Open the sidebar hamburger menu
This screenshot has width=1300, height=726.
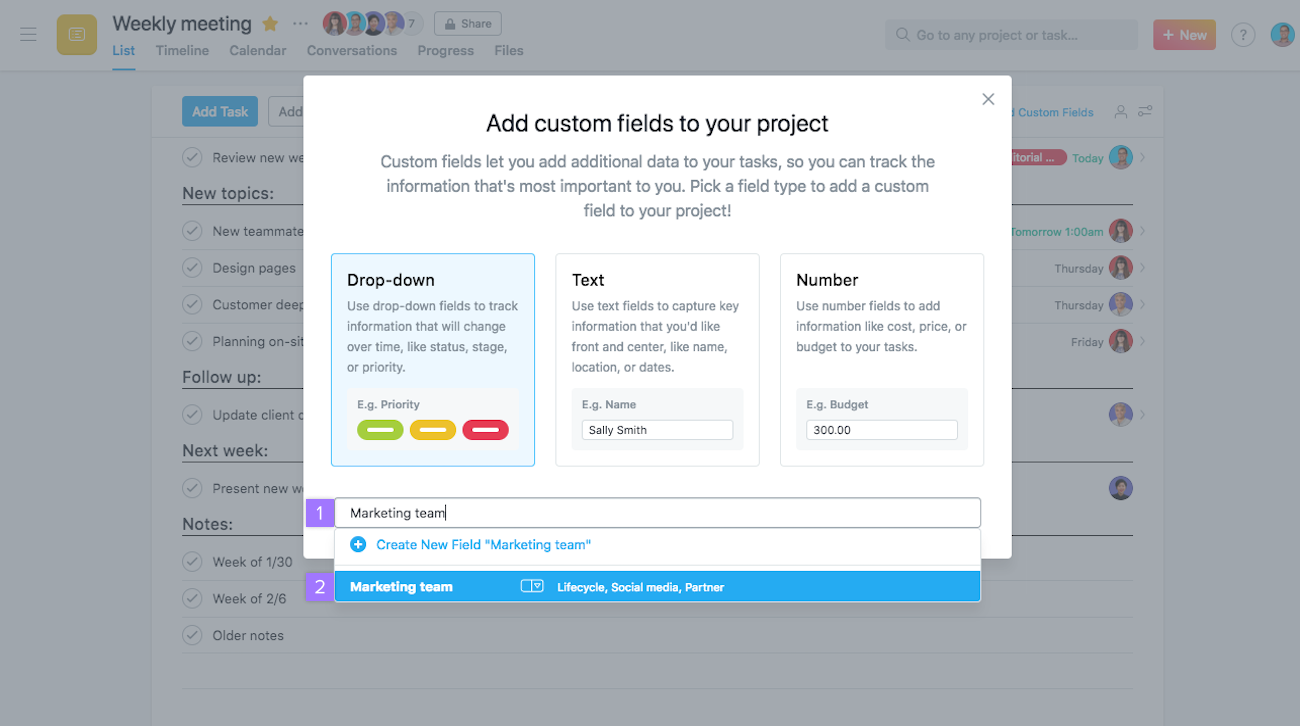[x=28, y=34]
